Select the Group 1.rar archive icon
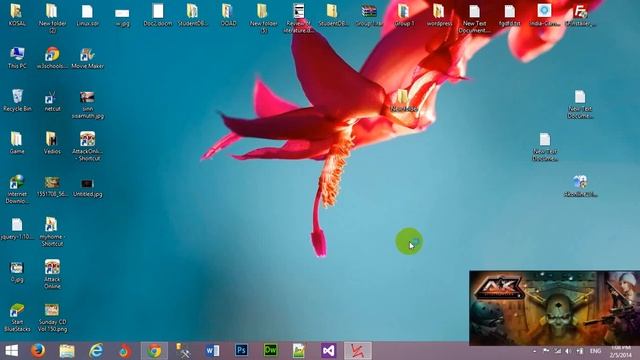The width and height of the screenshot is (640, 360). point(369,16)
